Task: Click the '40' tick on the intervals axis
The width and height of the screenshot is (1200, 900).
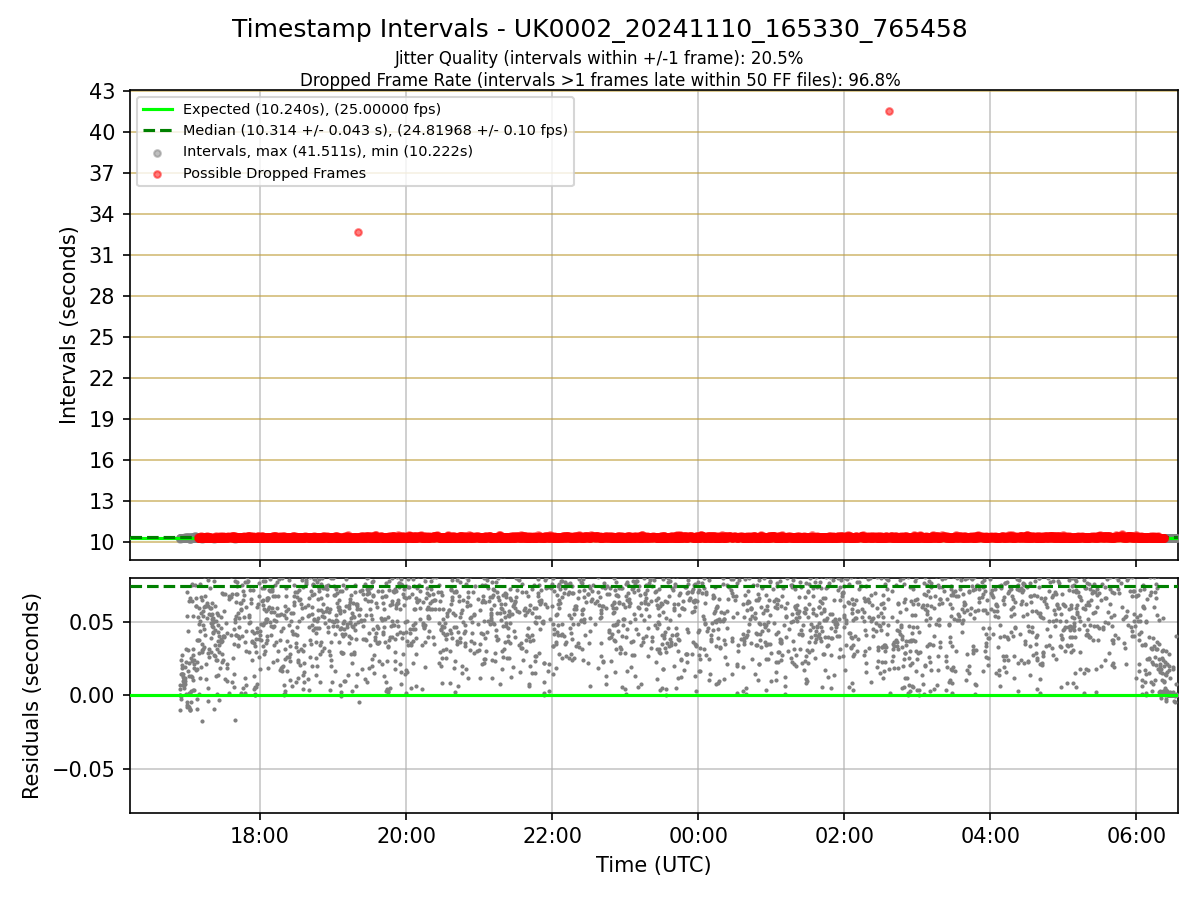Action: click(x=104, y=132)
